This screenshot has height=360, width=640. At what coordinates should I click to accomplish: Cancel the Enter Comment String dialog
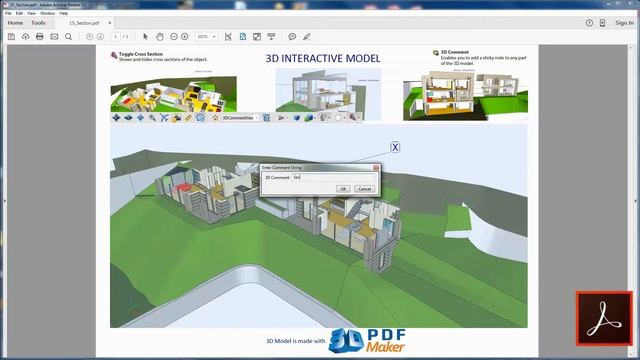tap(364, 189)
